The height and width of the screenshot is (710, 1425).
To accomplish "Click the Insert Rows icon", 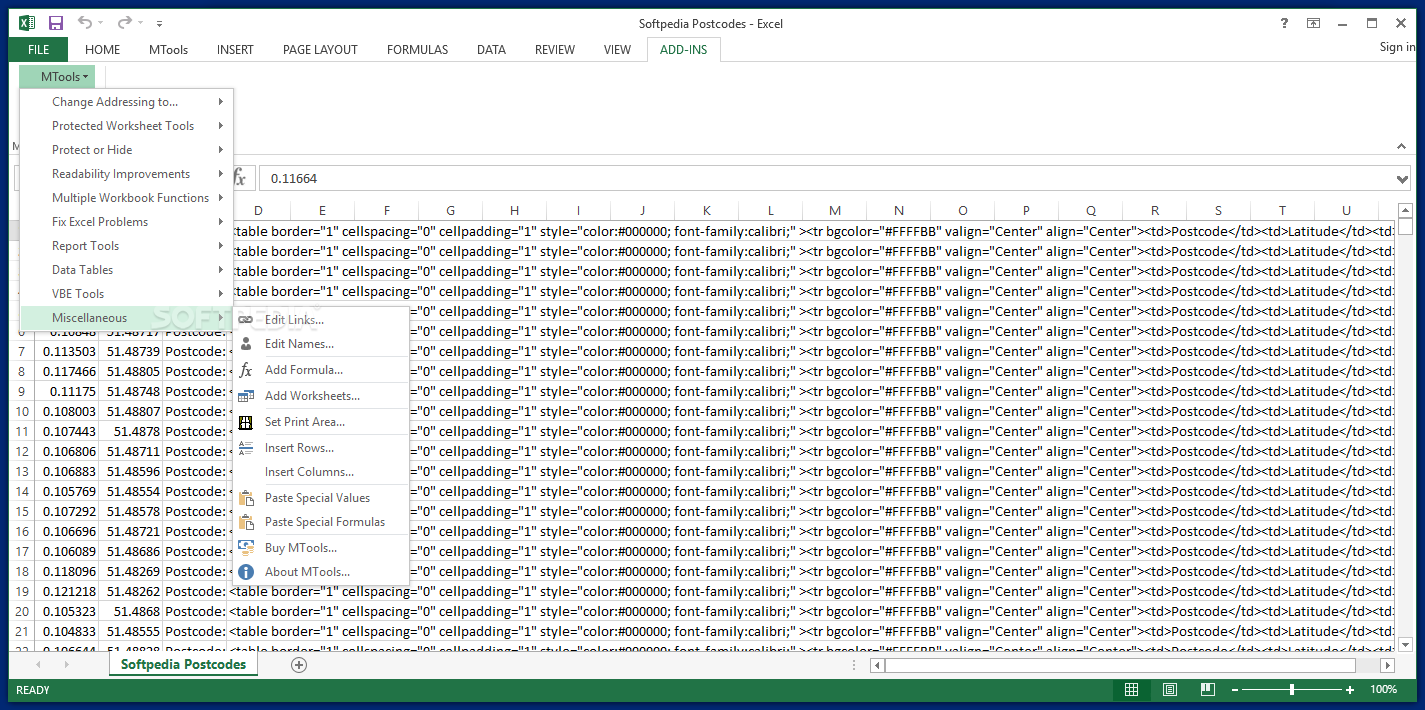I will 246,448.
